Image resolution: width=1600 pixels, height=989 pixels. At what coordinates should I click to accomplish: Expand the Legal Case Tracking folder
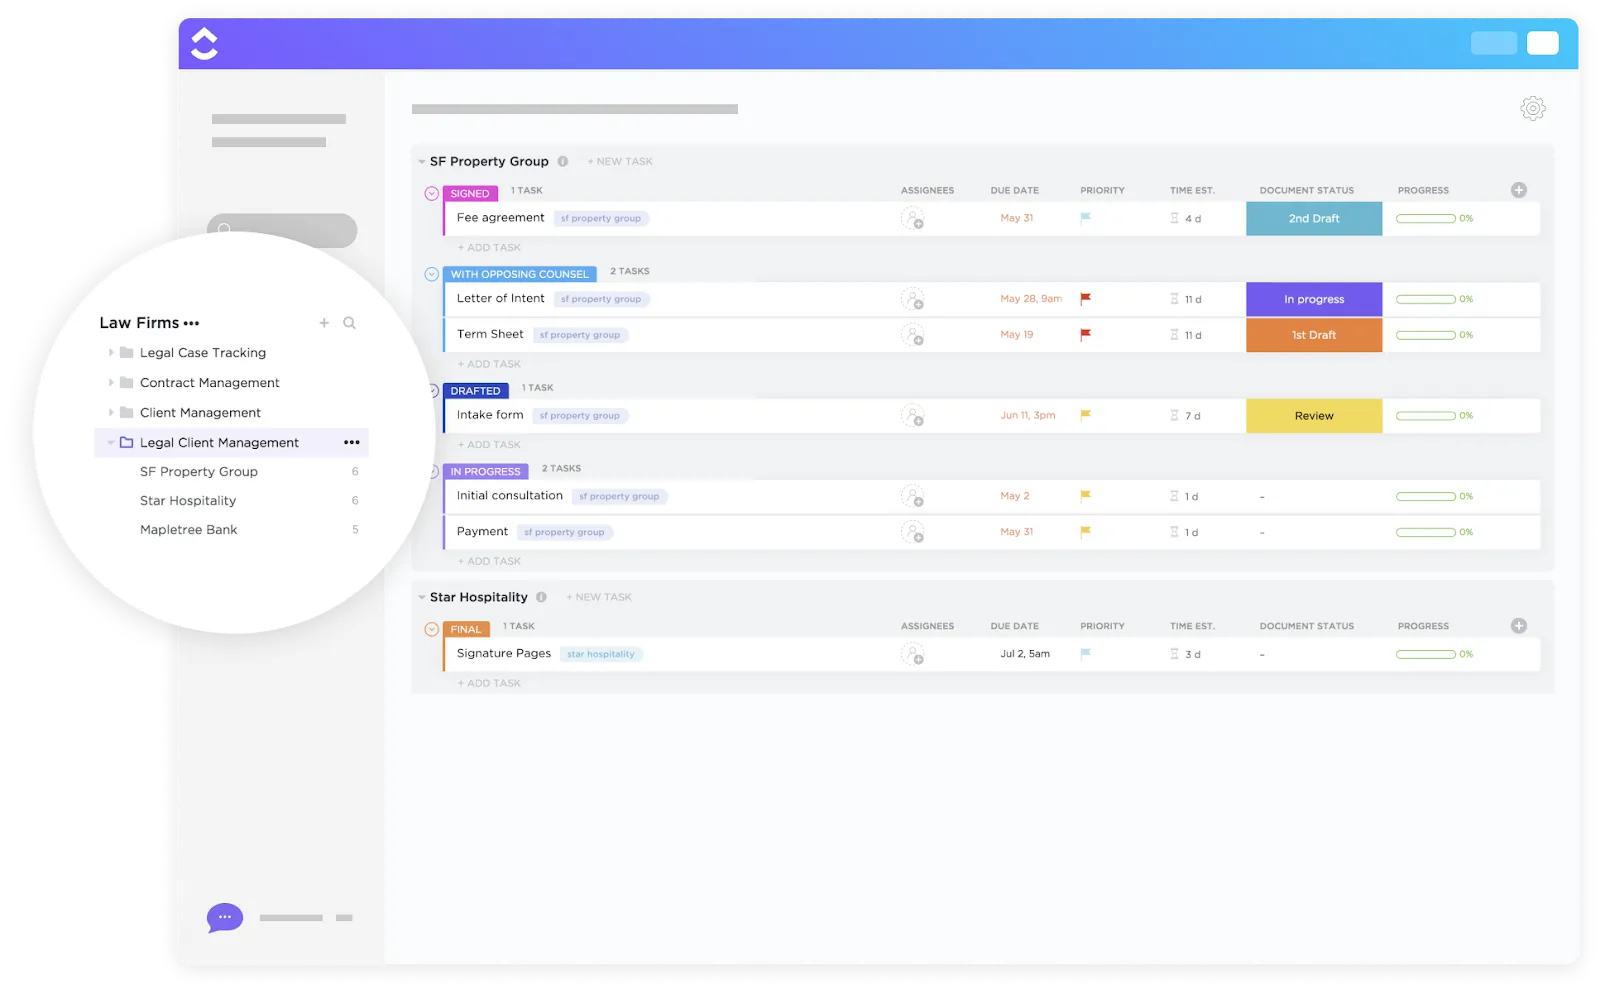click(111, 353)
